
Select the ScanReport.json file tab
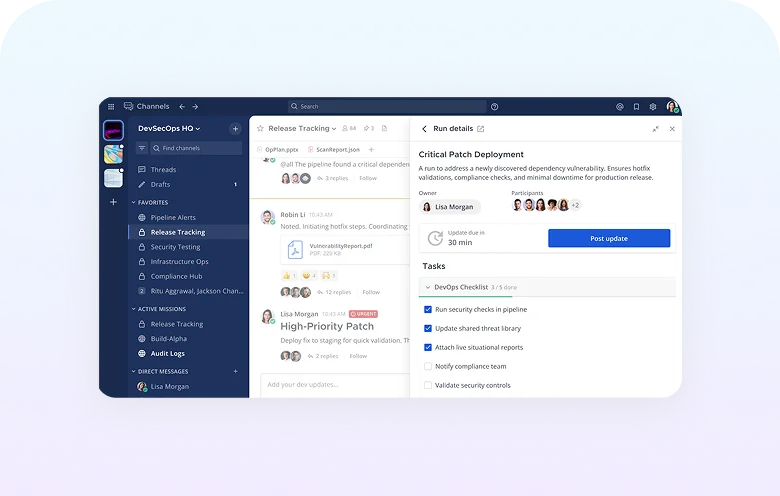337,149
